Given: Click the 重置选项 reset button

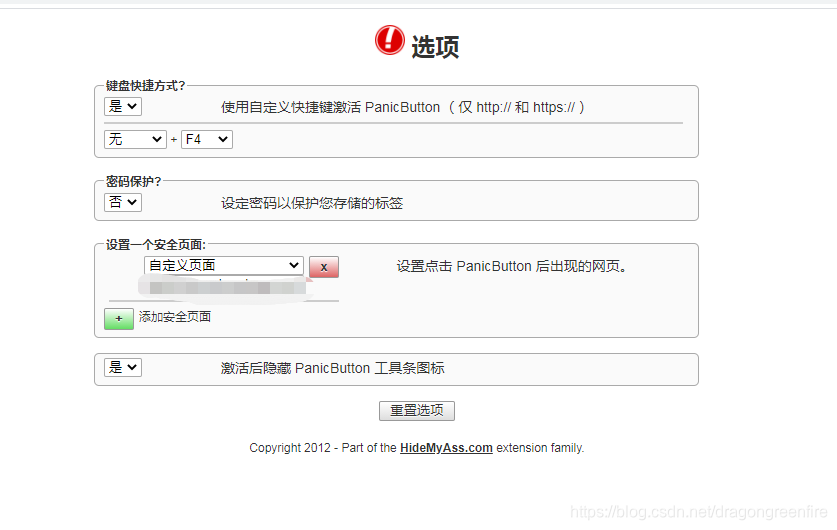Looking at the screenshot, I should click(x=417, y=410).
